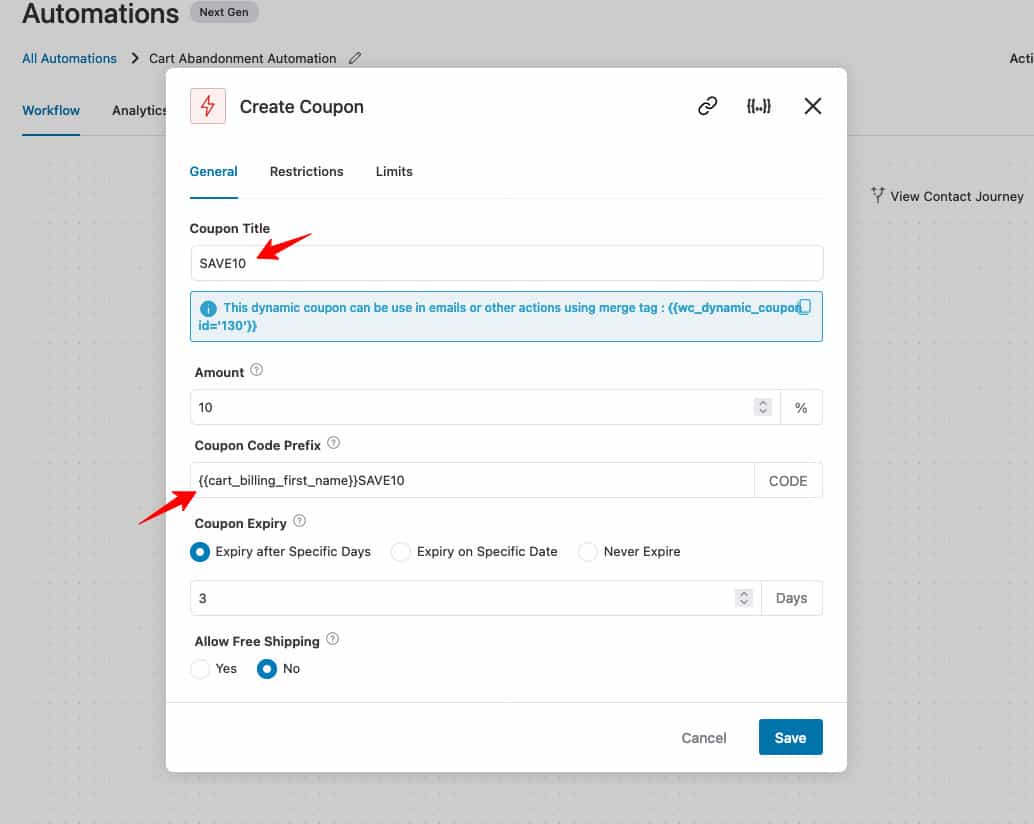Save the coupon settings
The height and width of the screenshot is (824, 1034).
[x=790, y=737]
